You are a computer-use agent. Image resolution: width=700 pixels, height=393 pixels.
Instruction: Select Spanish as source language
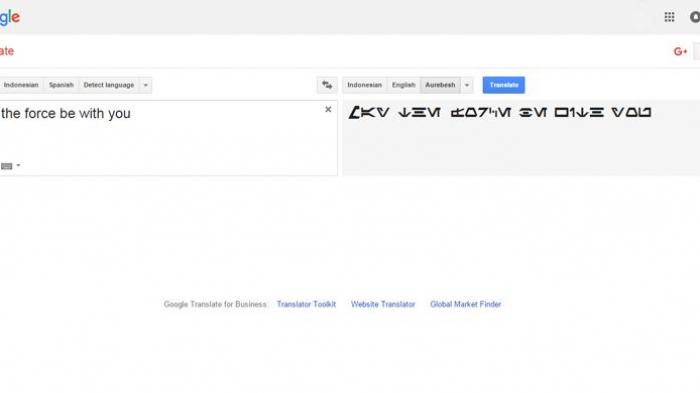pos(61,85)
